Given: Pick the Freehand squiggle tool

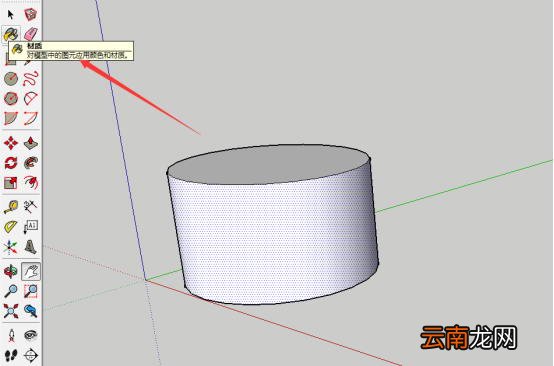Looking at the screenshot, I should coord(31,78).
